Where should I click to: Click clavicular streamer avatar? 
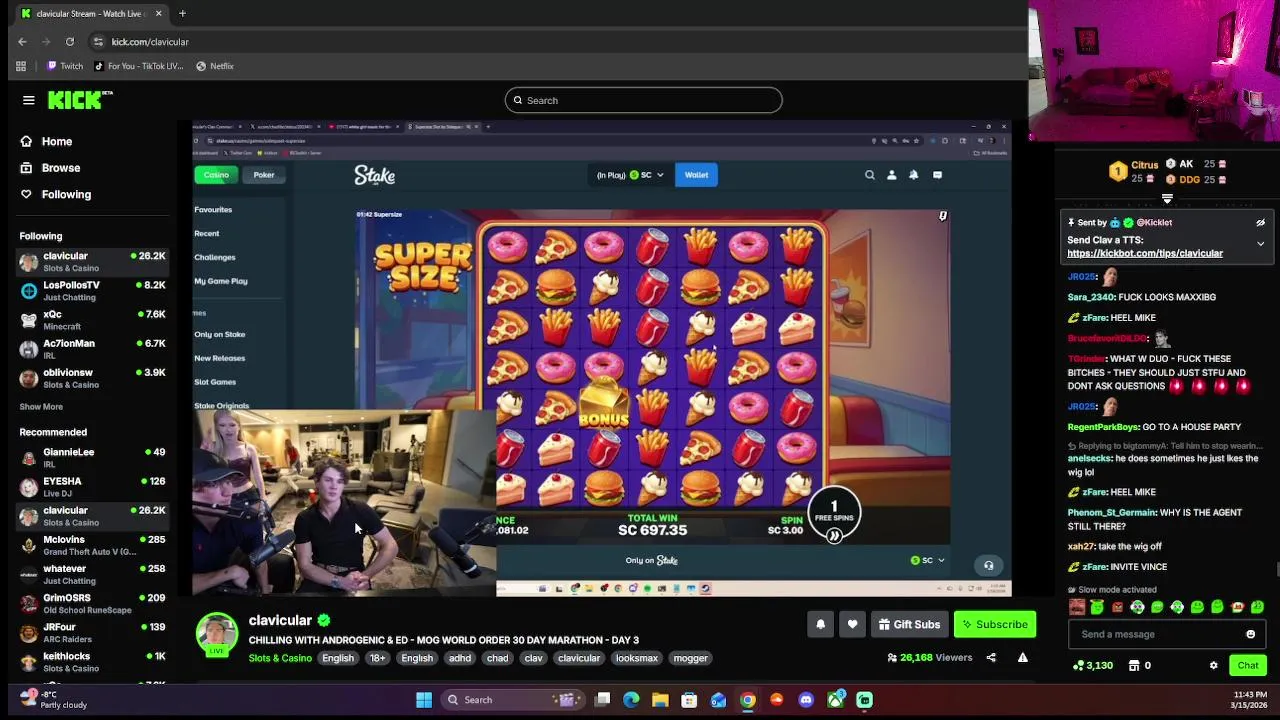216,634
